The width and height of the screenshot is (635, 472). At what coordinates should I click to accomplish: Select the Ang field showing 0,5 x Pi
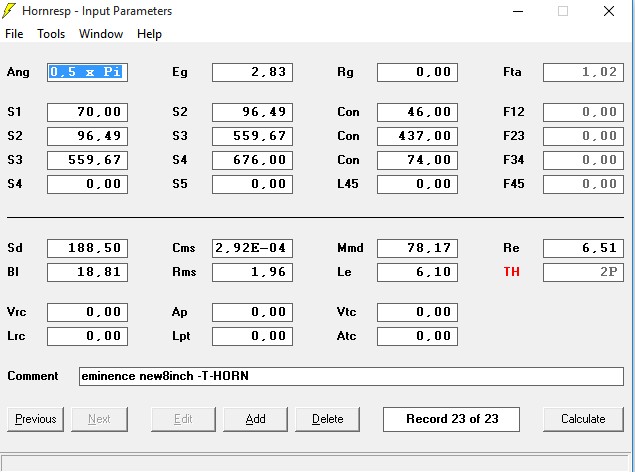tap(87, 72)
